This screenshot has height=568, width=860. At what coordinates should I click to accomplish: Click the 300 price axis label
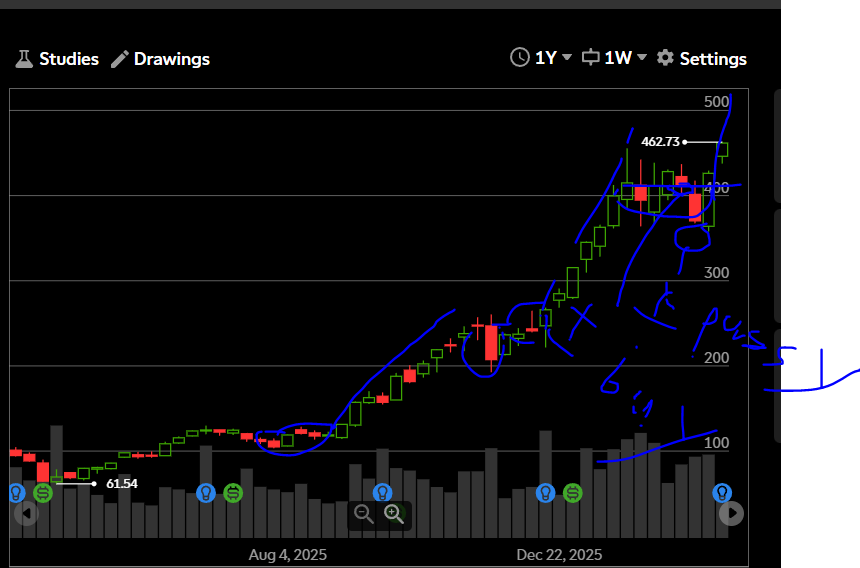716,273
